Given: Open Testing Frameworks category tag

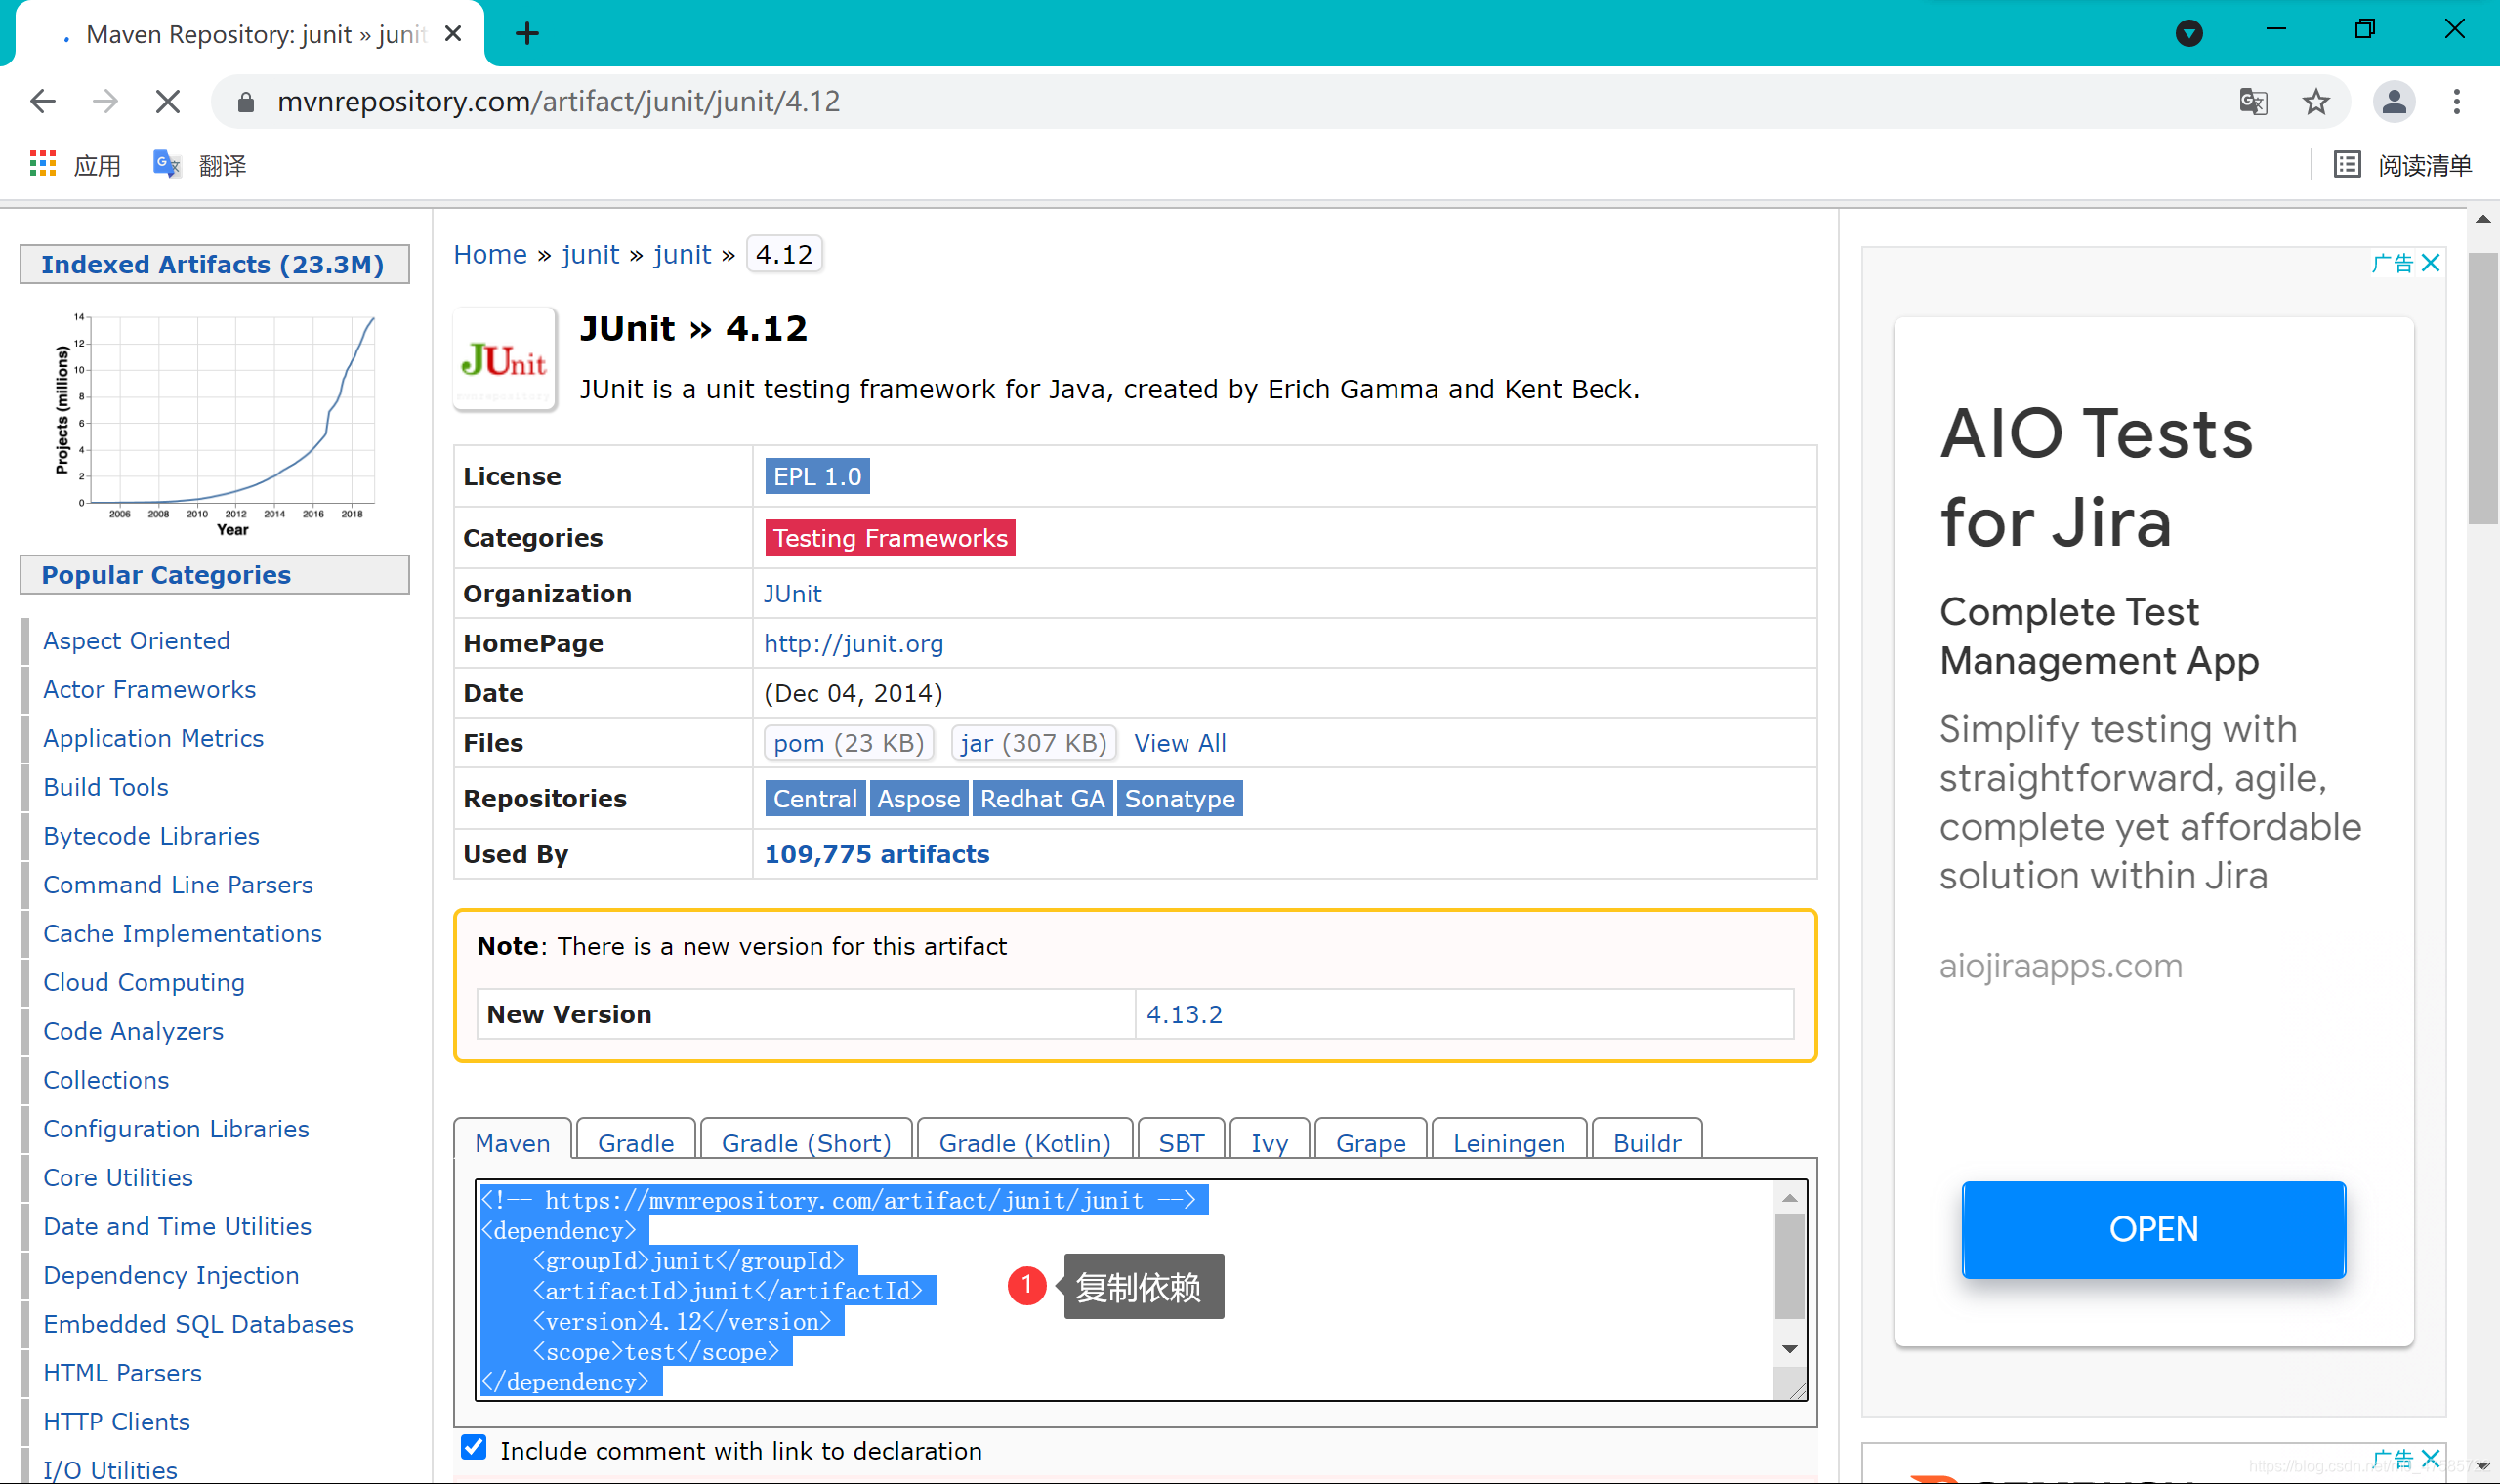Looking at the screenshot, I should tap(890, 538).
